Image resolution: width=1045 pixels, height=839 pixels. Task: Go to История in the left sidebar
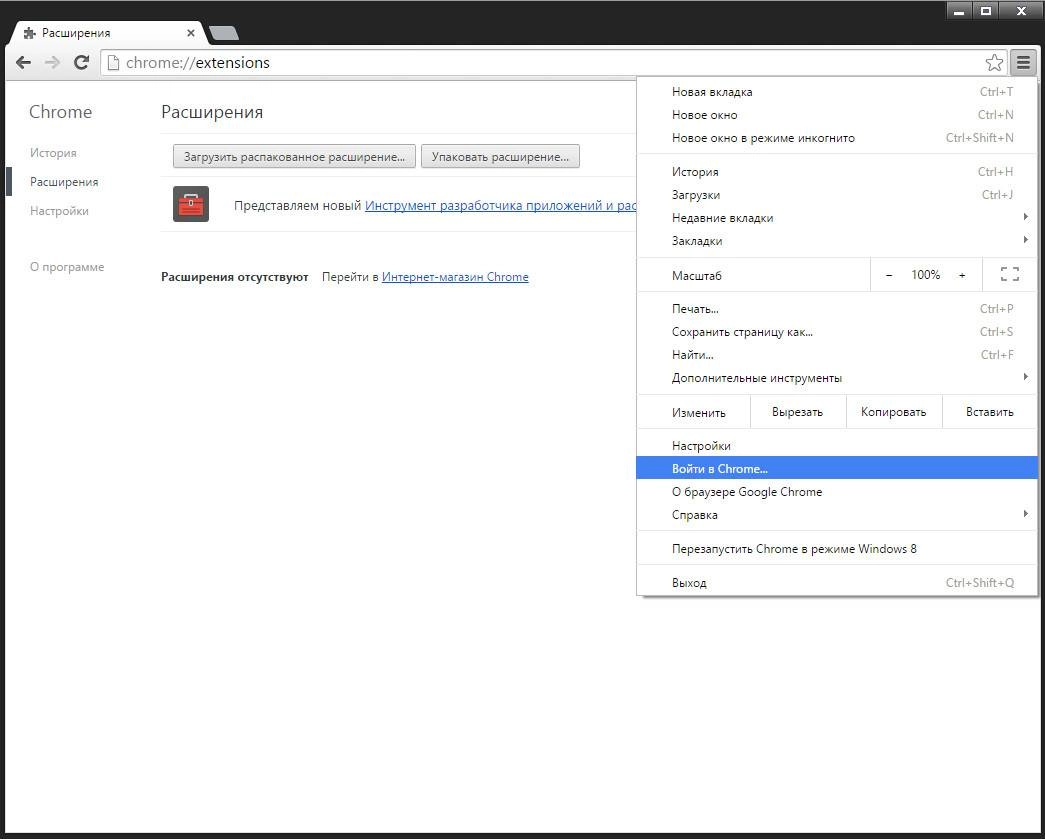point(53,153)
